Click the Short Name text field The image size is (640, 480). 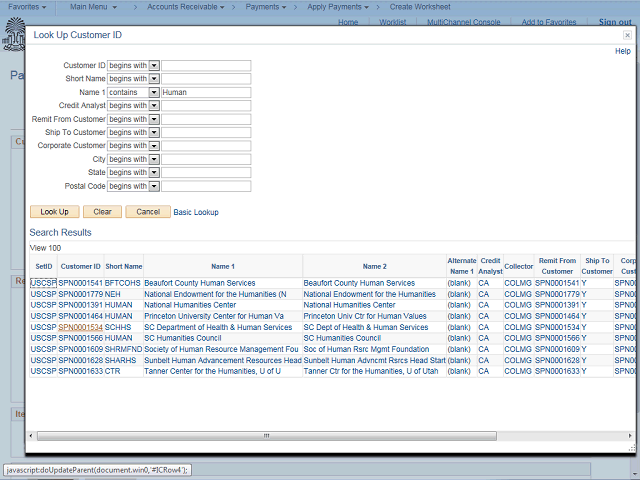coord(206,79)
